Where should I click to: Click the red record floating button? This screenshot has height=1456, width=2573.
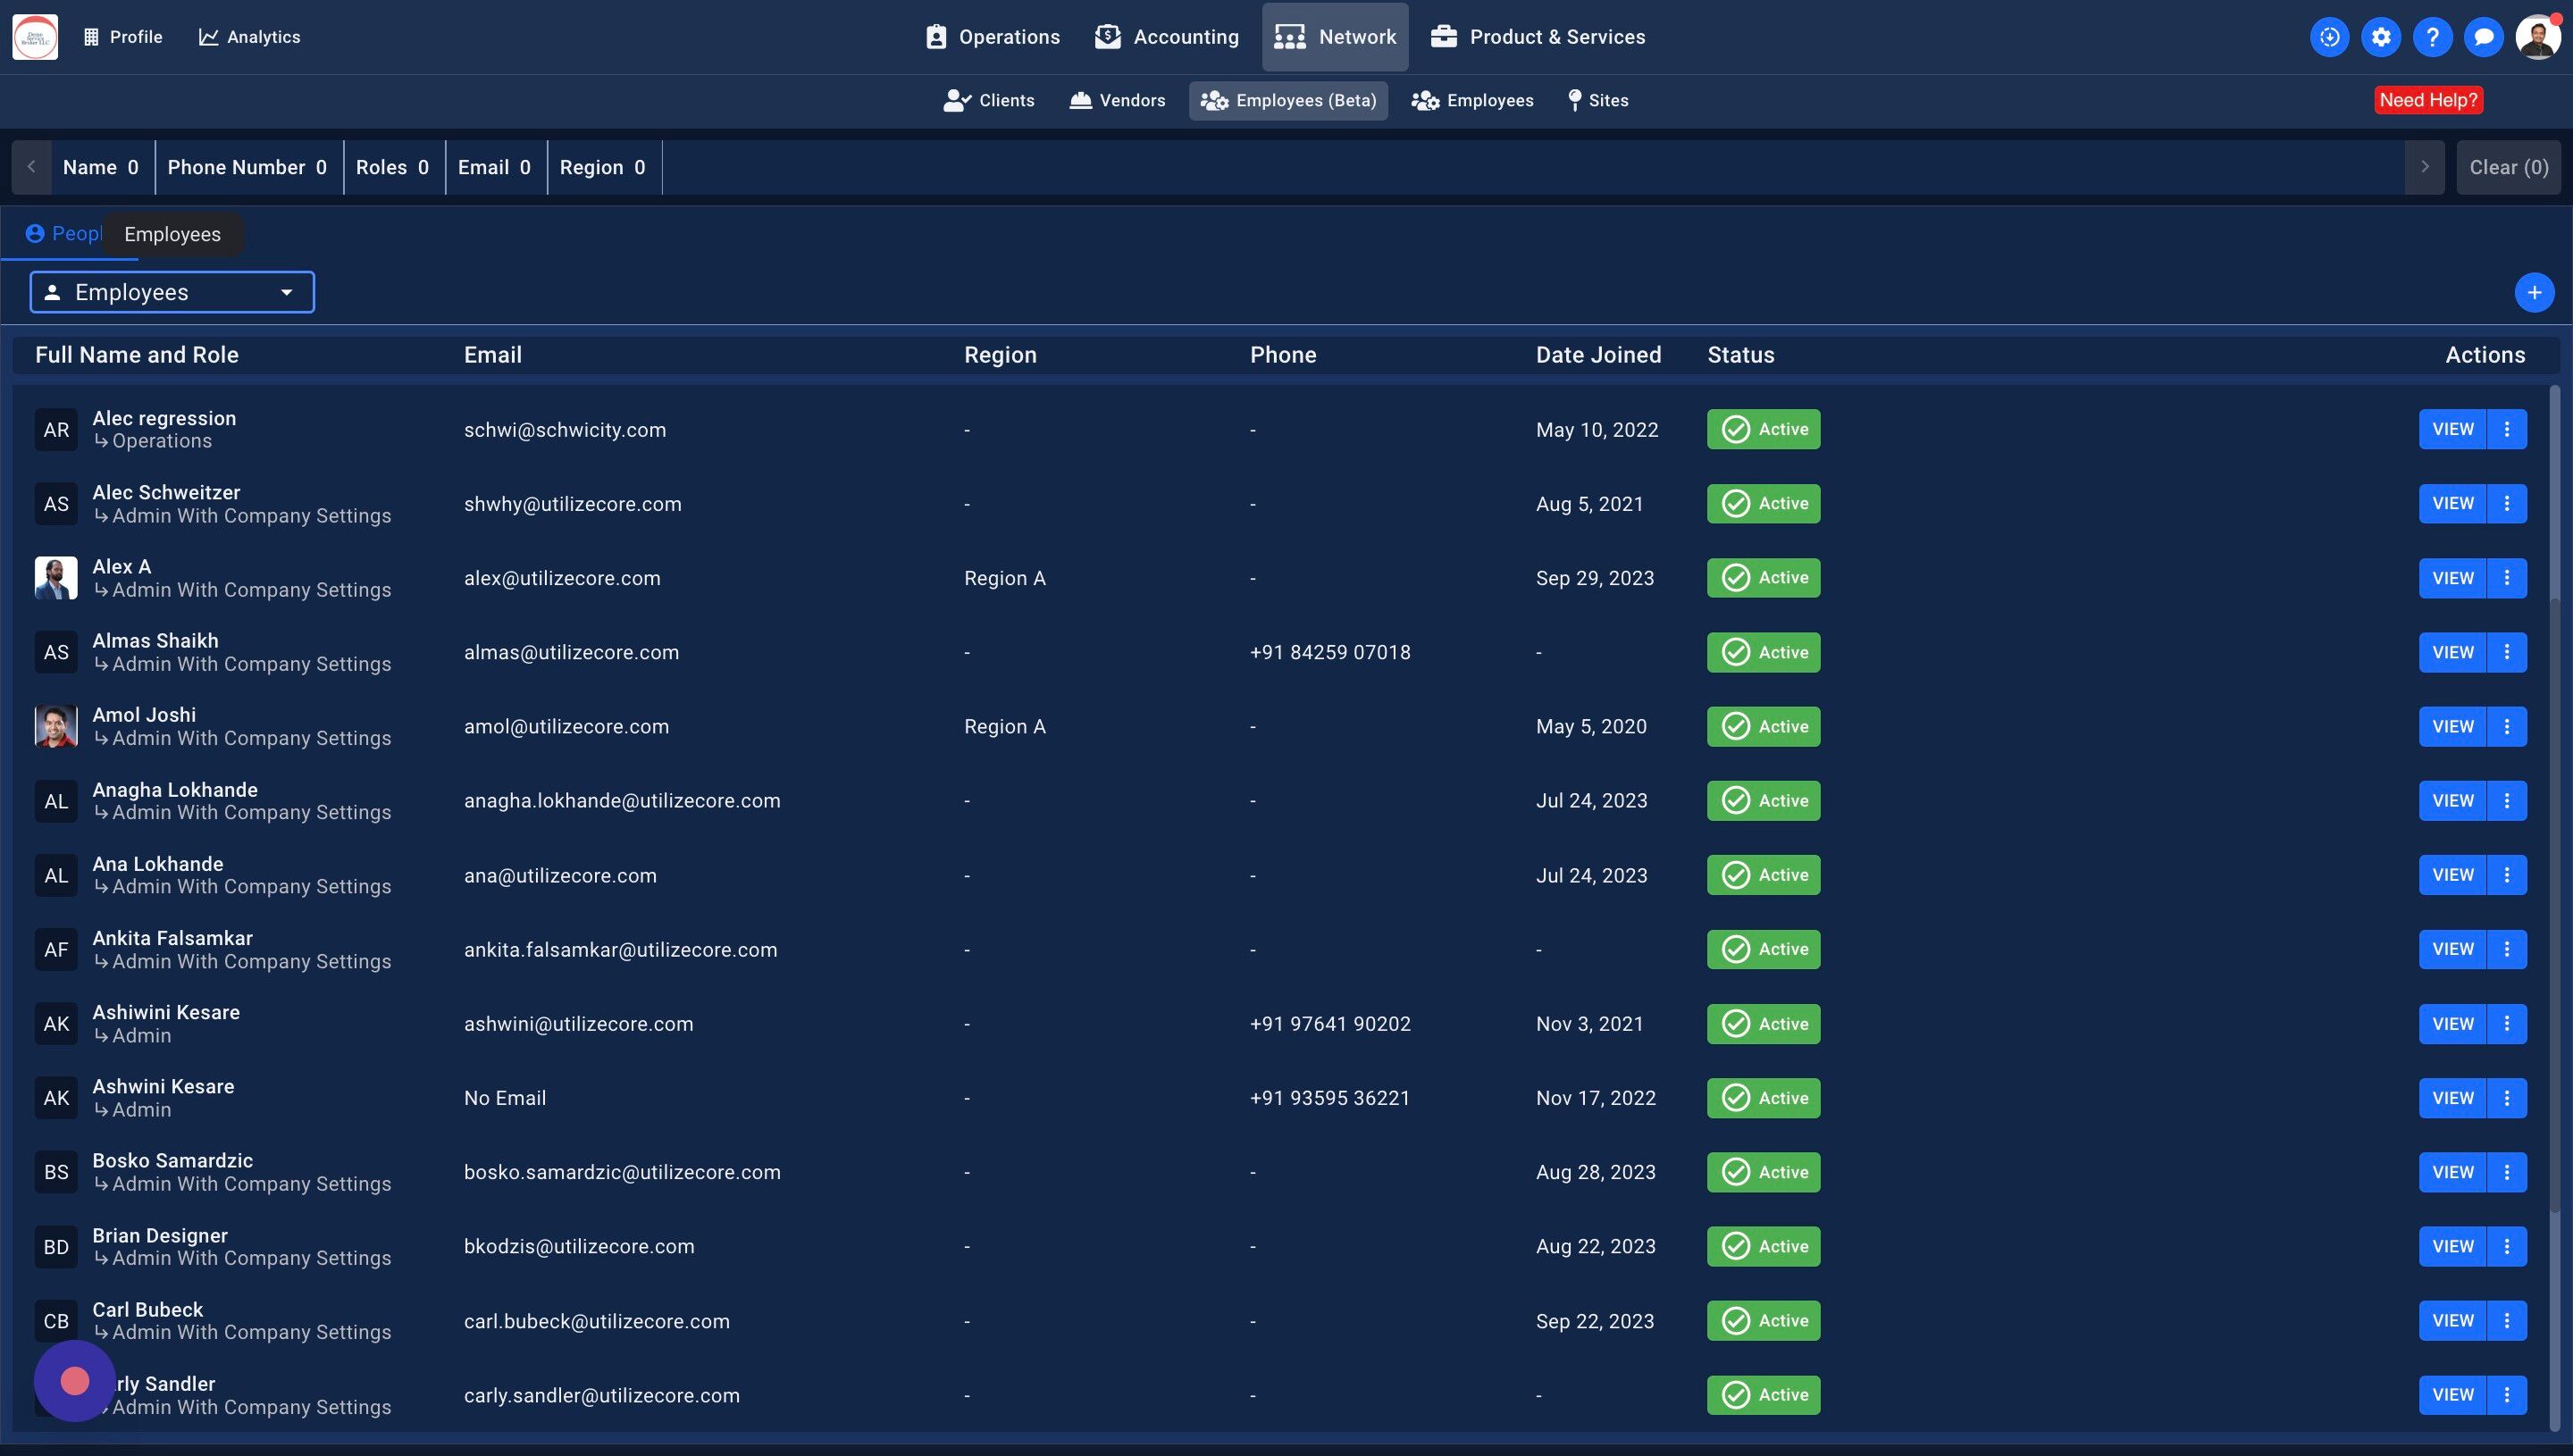75,1381
